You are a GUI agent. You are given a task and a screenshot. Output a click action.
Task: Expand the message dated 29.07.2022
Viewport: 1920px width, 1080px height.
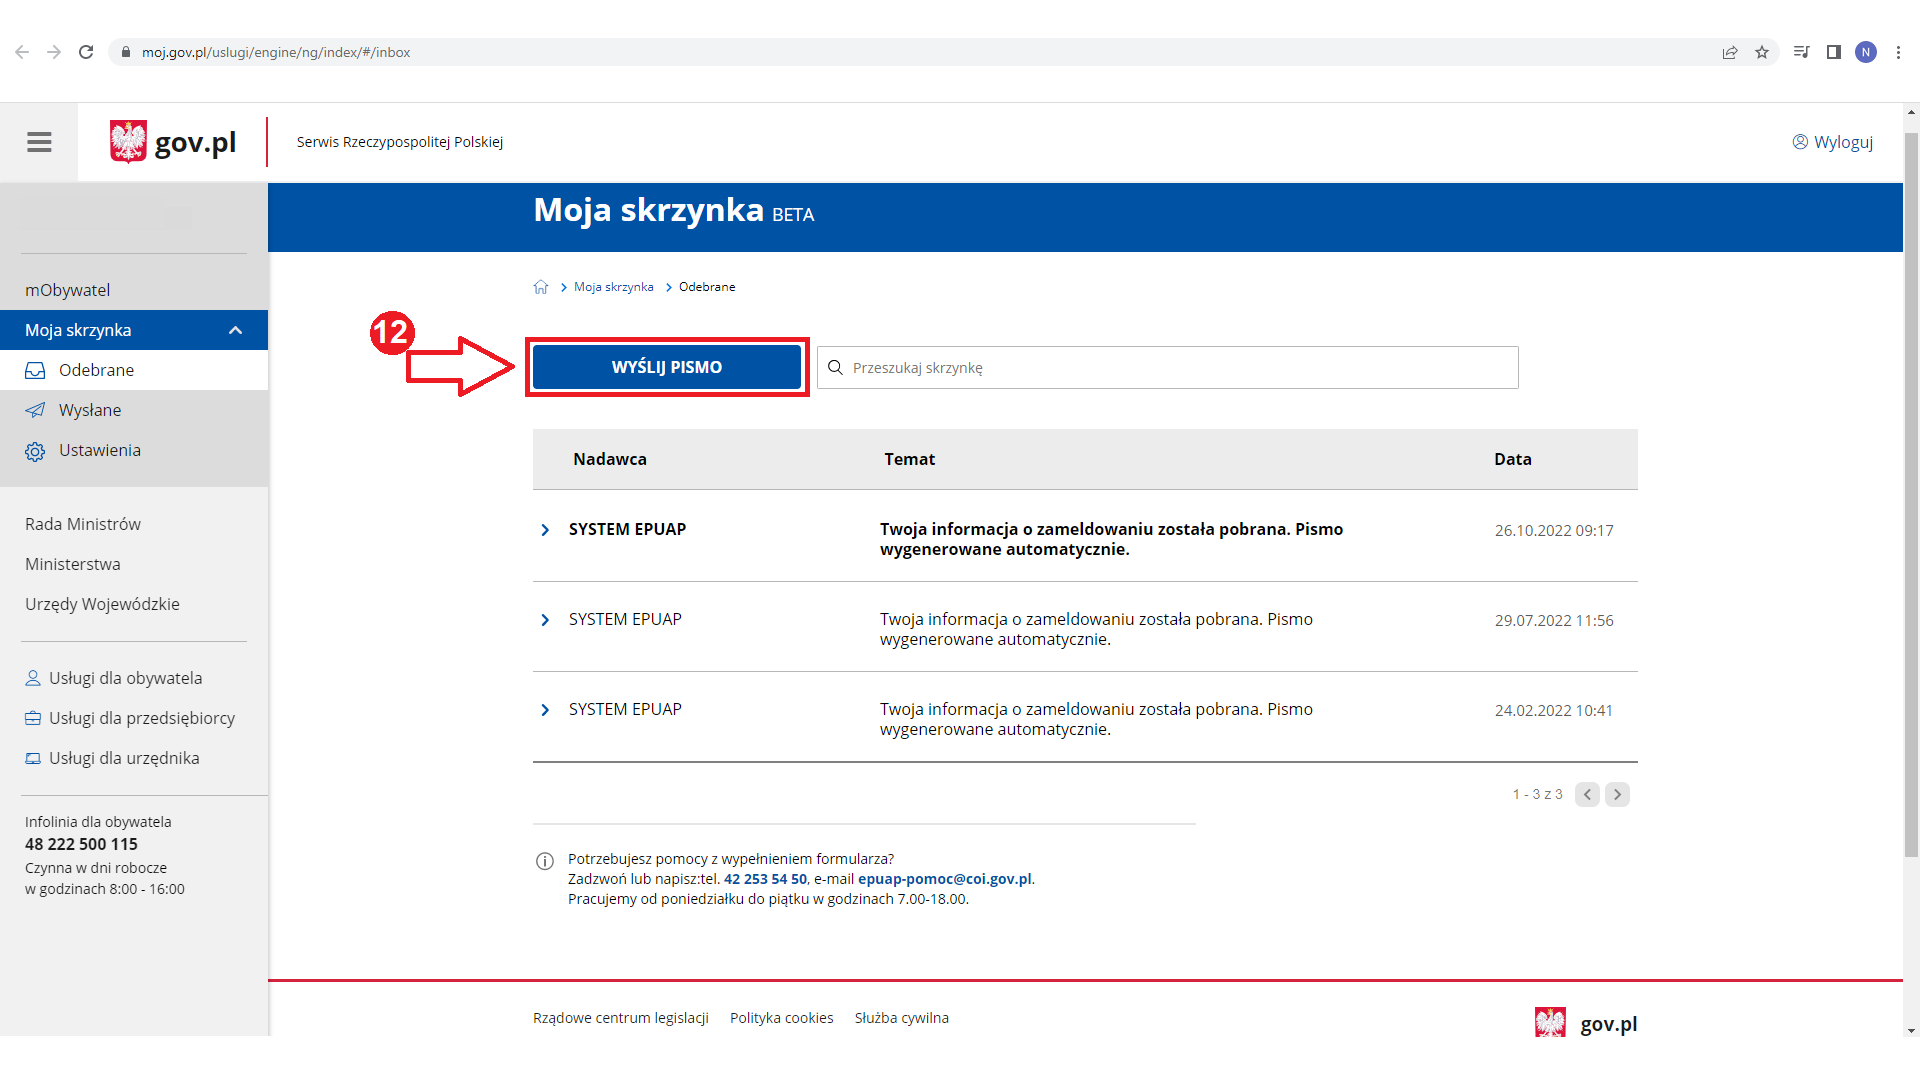(545, 620)
